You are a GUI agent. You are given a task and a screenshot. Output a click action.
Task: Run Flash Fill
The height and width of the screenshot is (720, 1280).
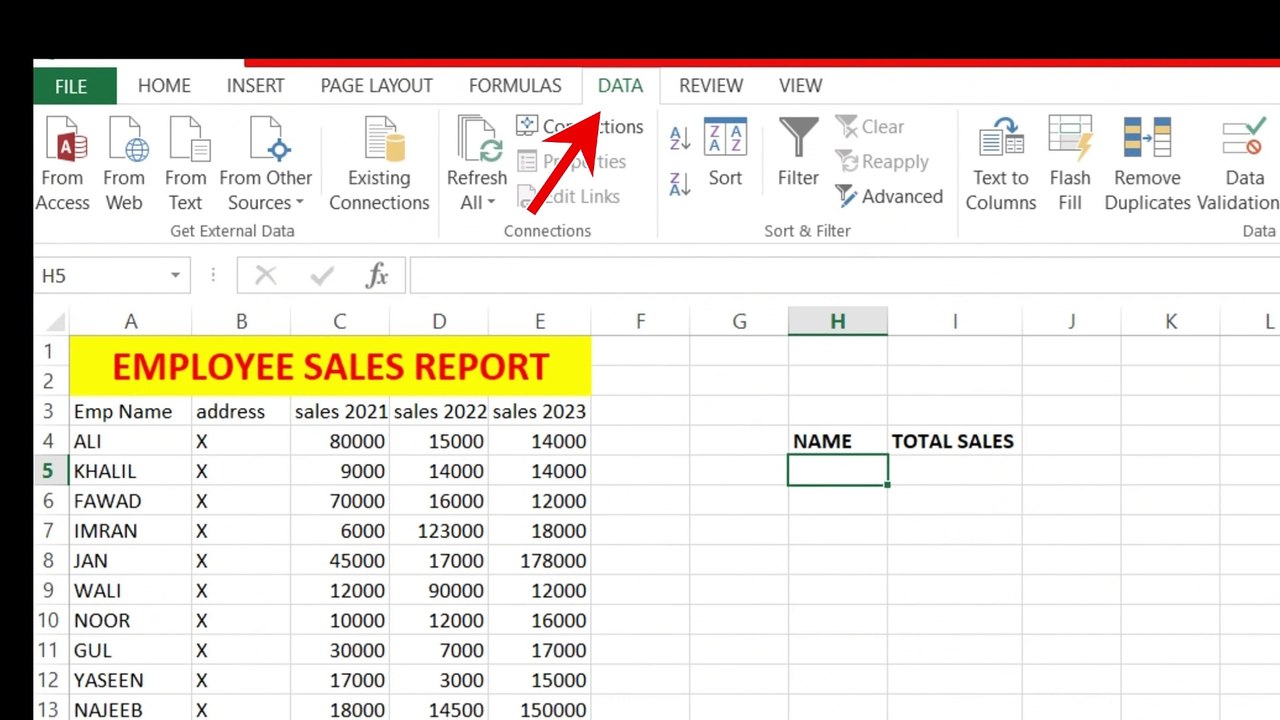pos(1070,163)
